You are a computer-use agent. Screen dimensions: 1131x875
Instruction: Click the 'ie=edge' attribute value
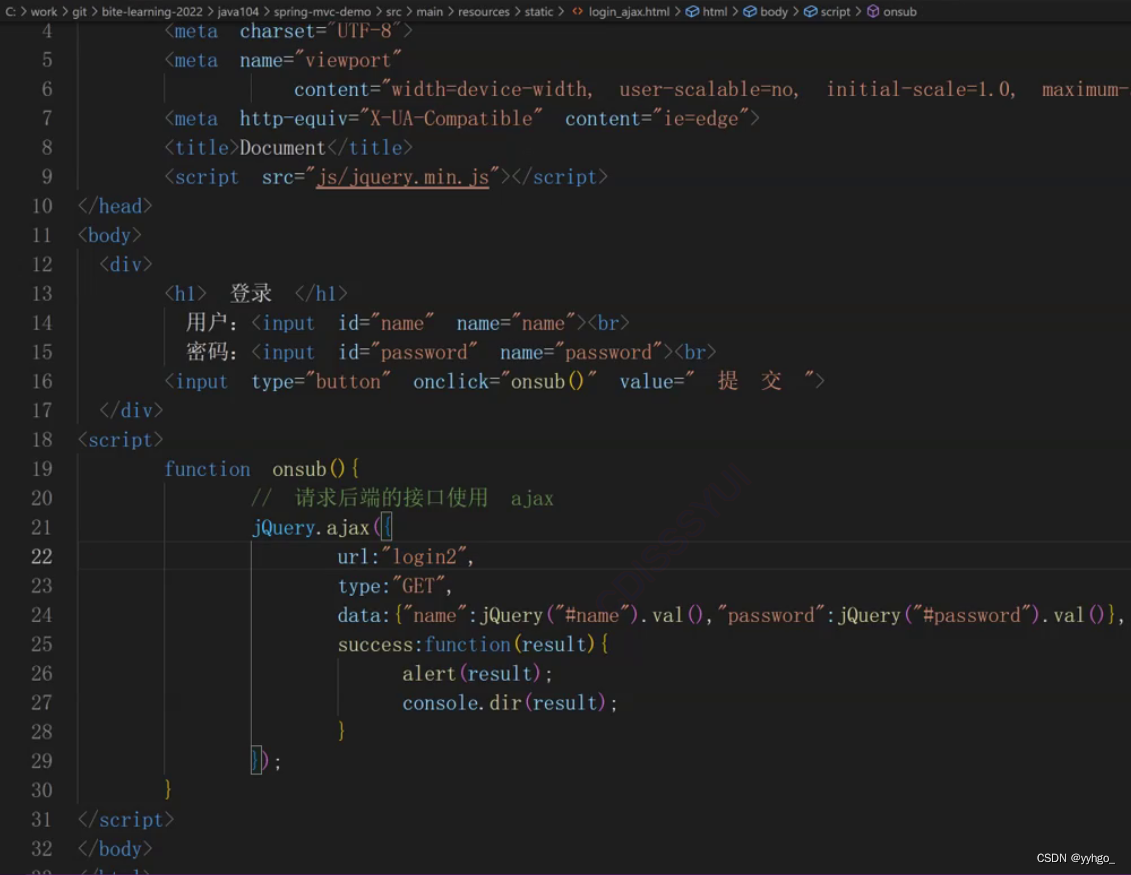(x=701, y=118)
